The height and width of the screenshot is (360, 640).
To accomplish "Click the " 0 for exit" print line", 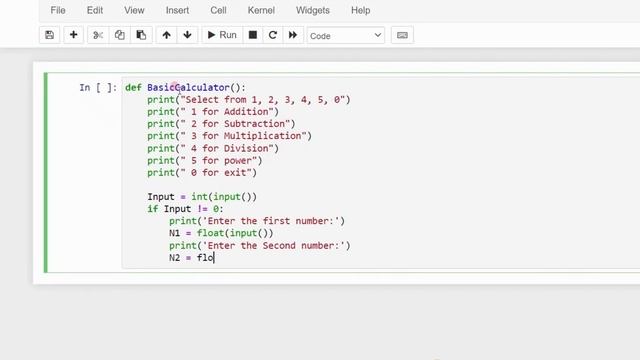I will 202,173.
